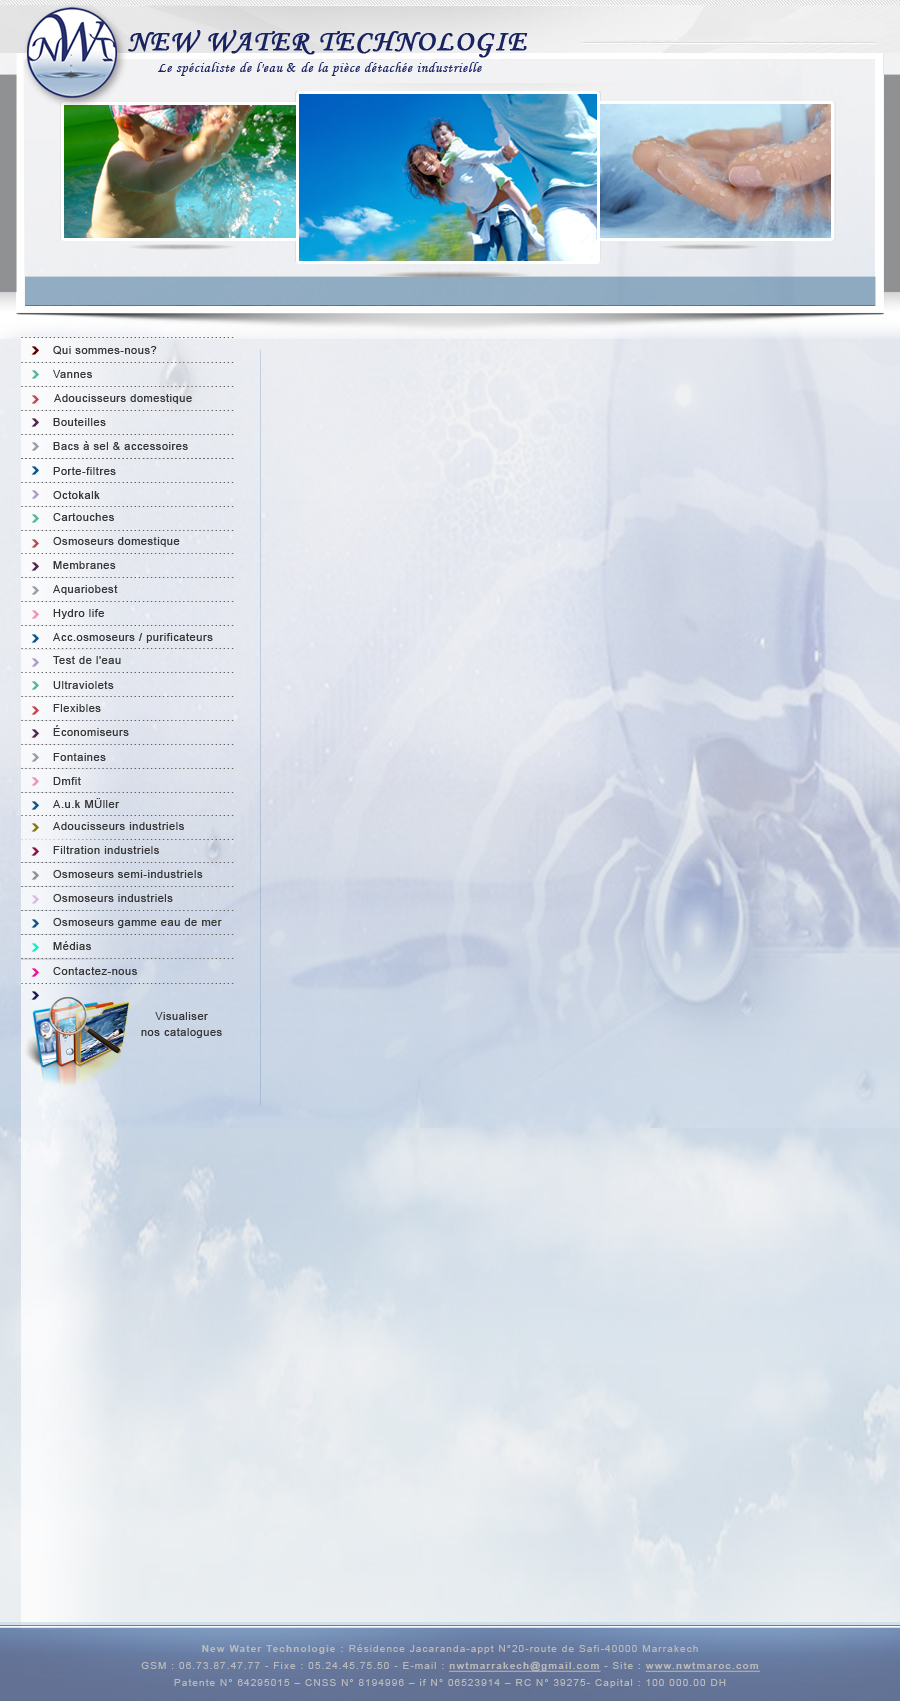Open Acc.osmoseurs / purificateurs page
The image size is (900, 1701).
[x=133, y=637]
